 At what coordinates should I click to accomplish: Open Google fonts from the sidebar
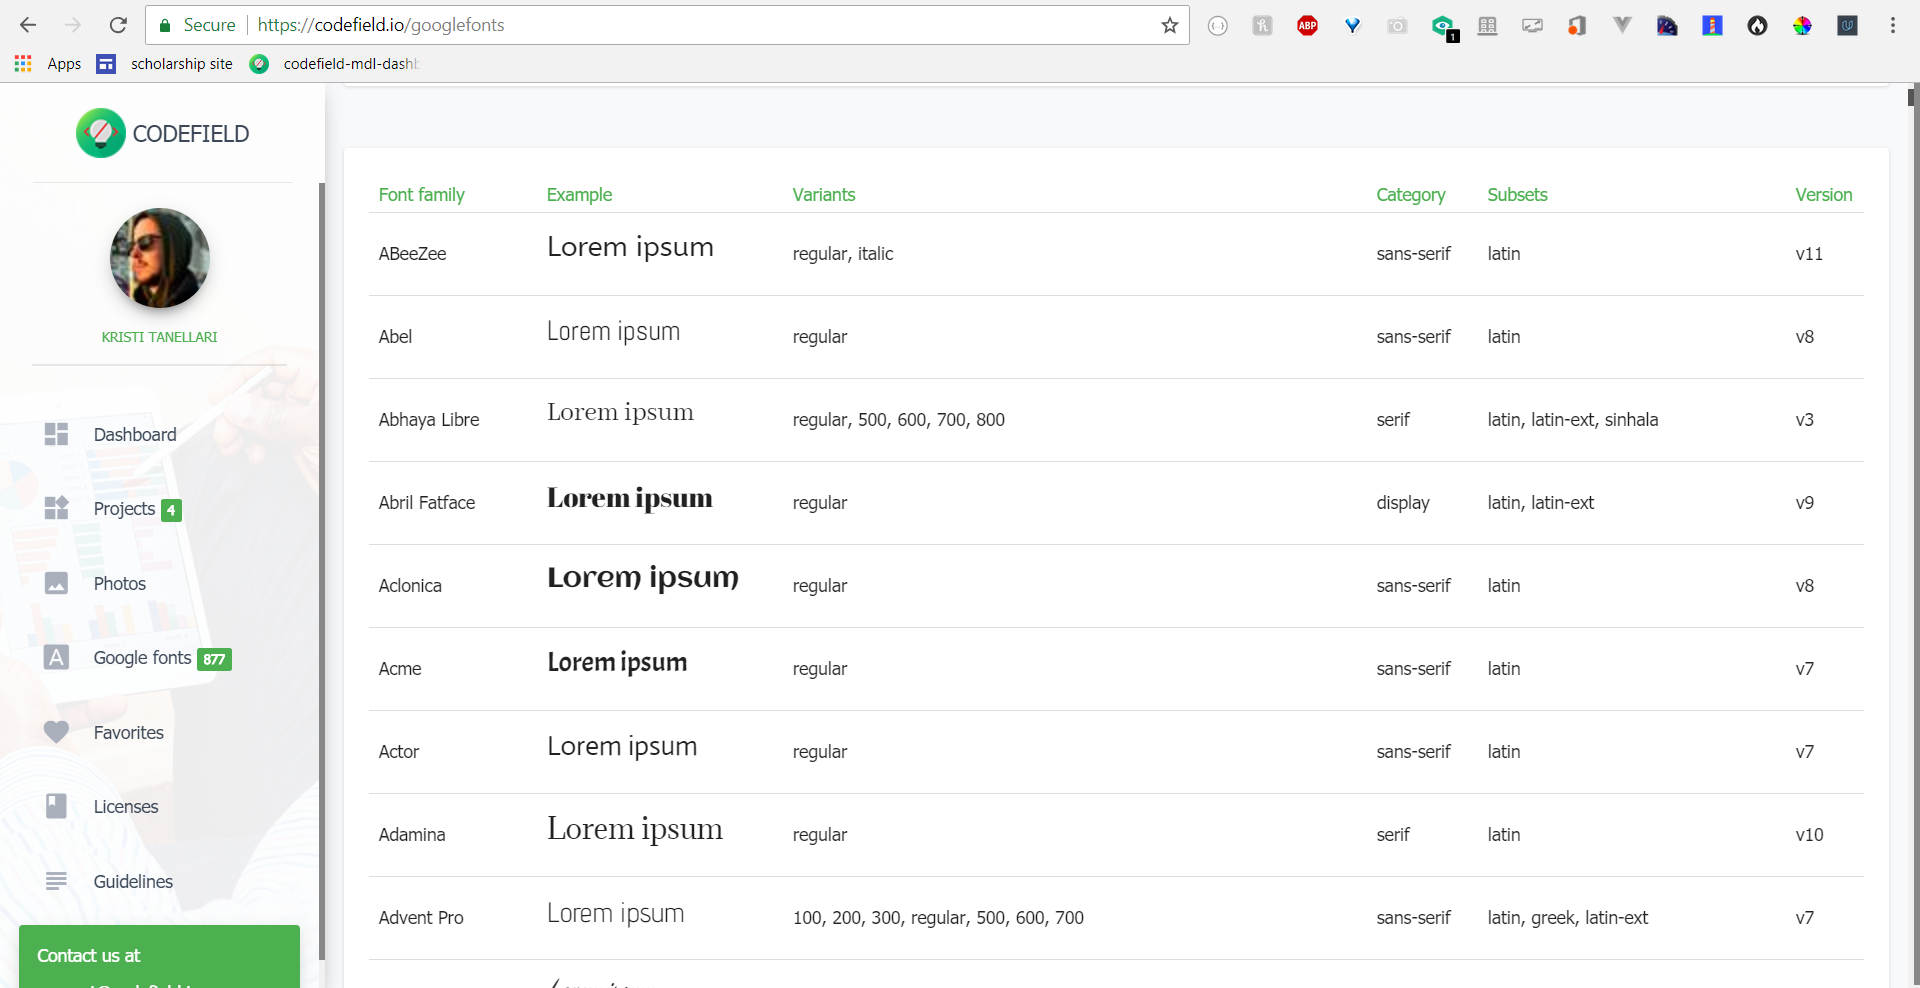pyautogui.click(x=142, y=657)
